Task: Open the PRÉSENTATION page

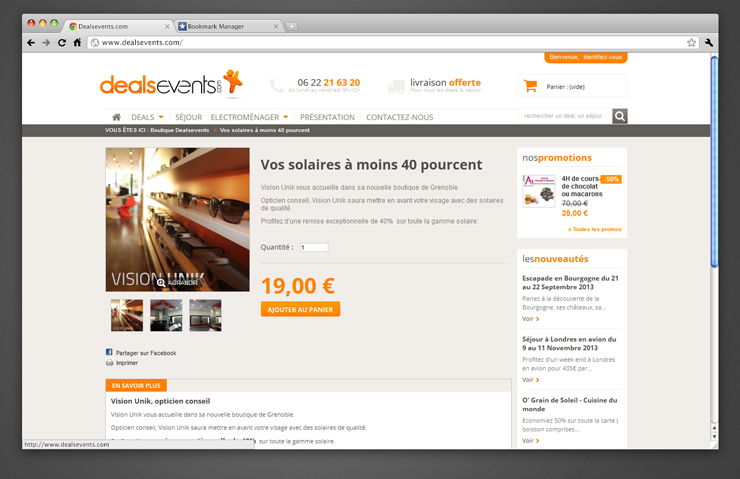Action: click(x=327, y=117)
